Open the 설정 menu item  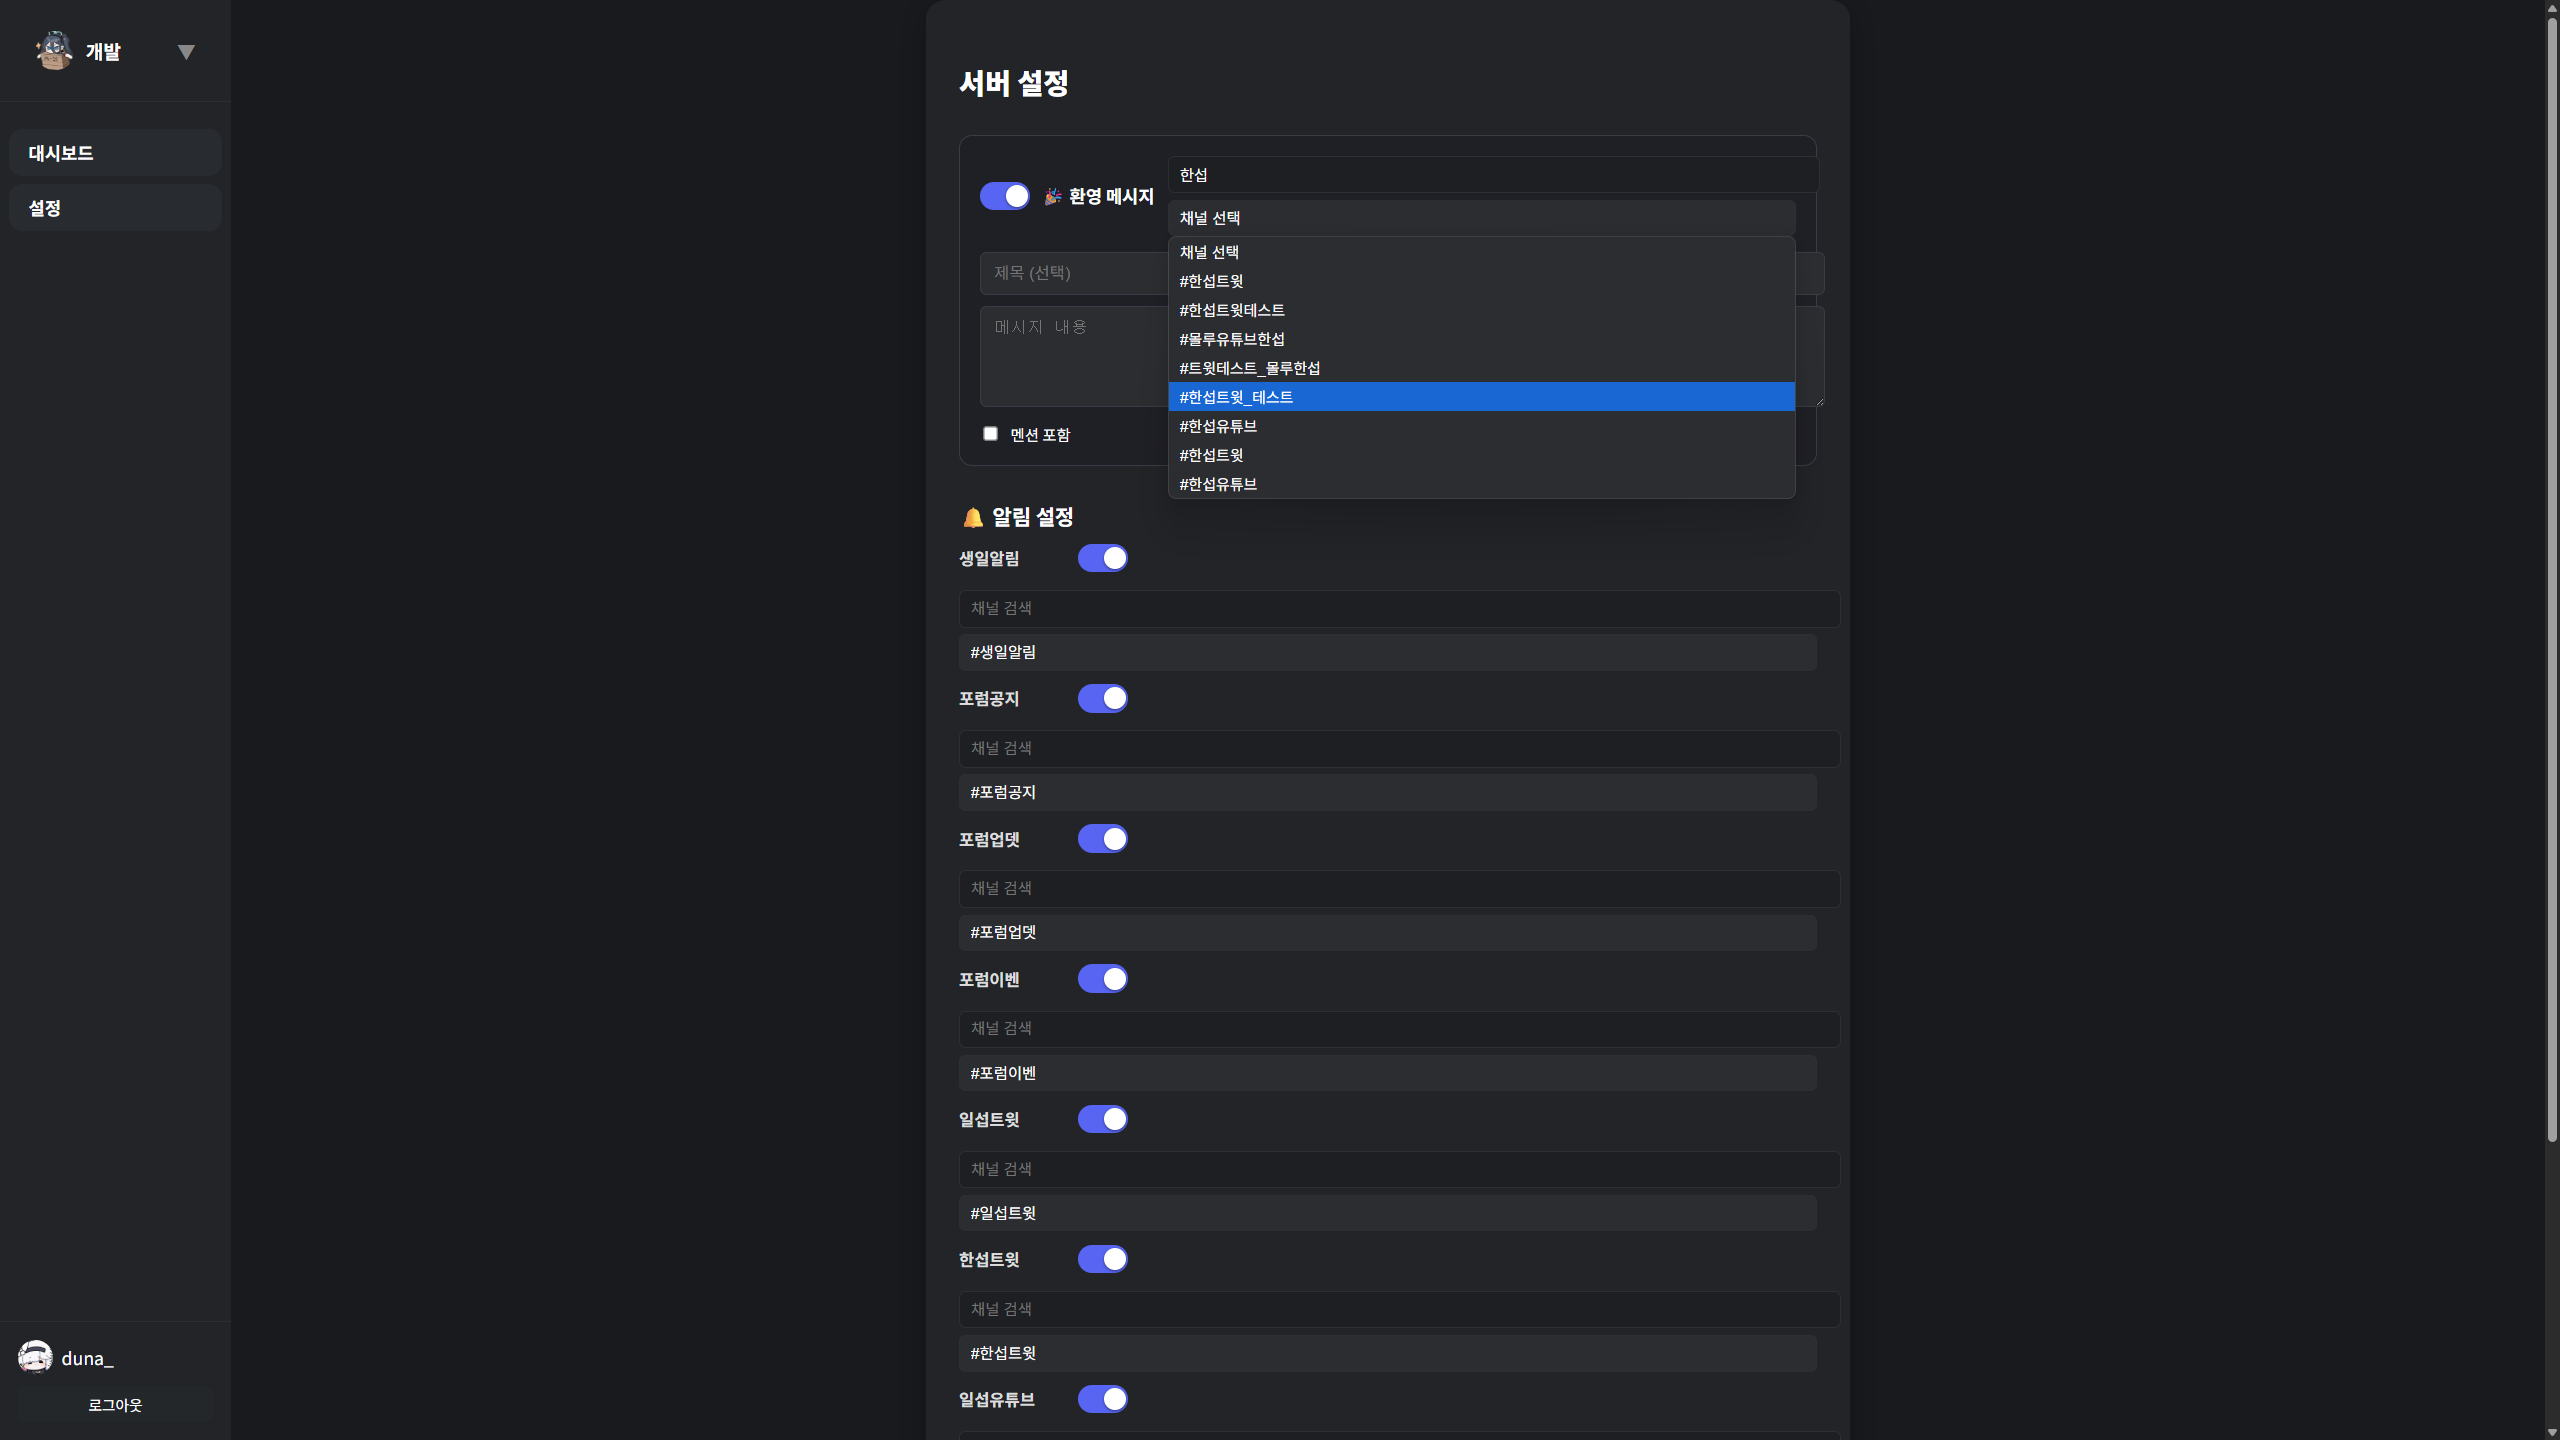[115, 208]
